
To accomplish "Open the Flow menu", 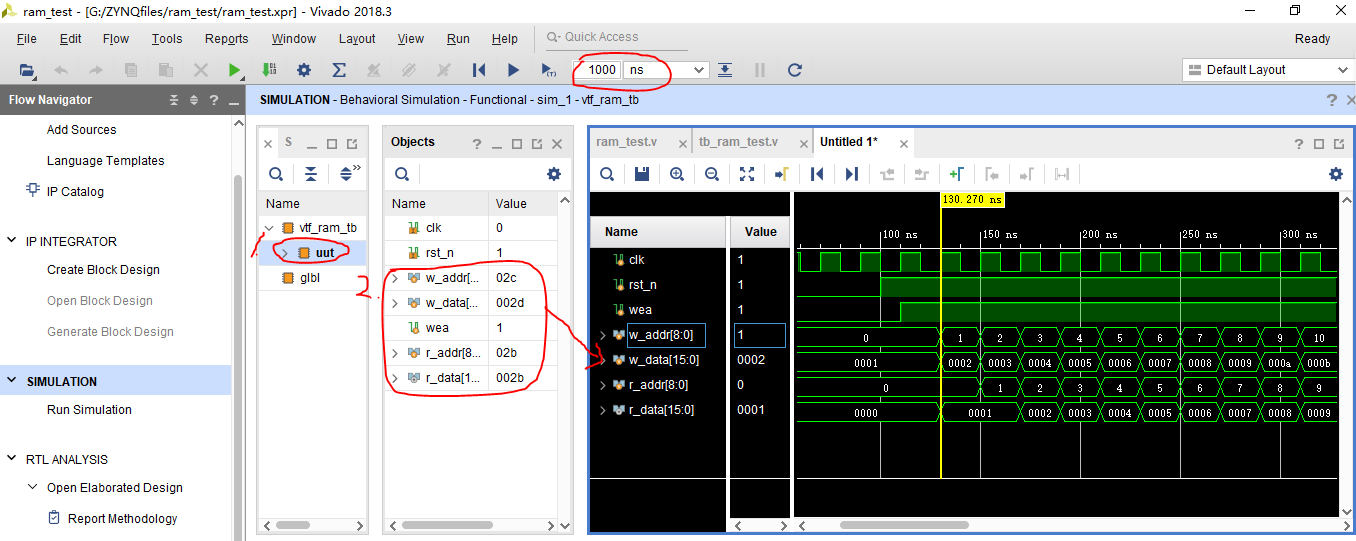I will click(x=116, y=39).
